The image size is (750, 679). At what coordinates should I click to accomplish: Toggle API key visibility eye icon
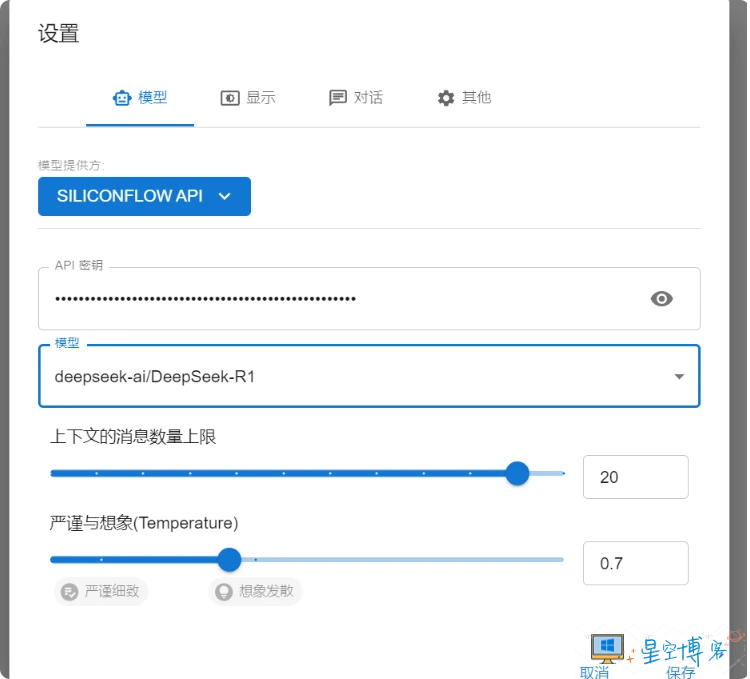coord(662,299)
